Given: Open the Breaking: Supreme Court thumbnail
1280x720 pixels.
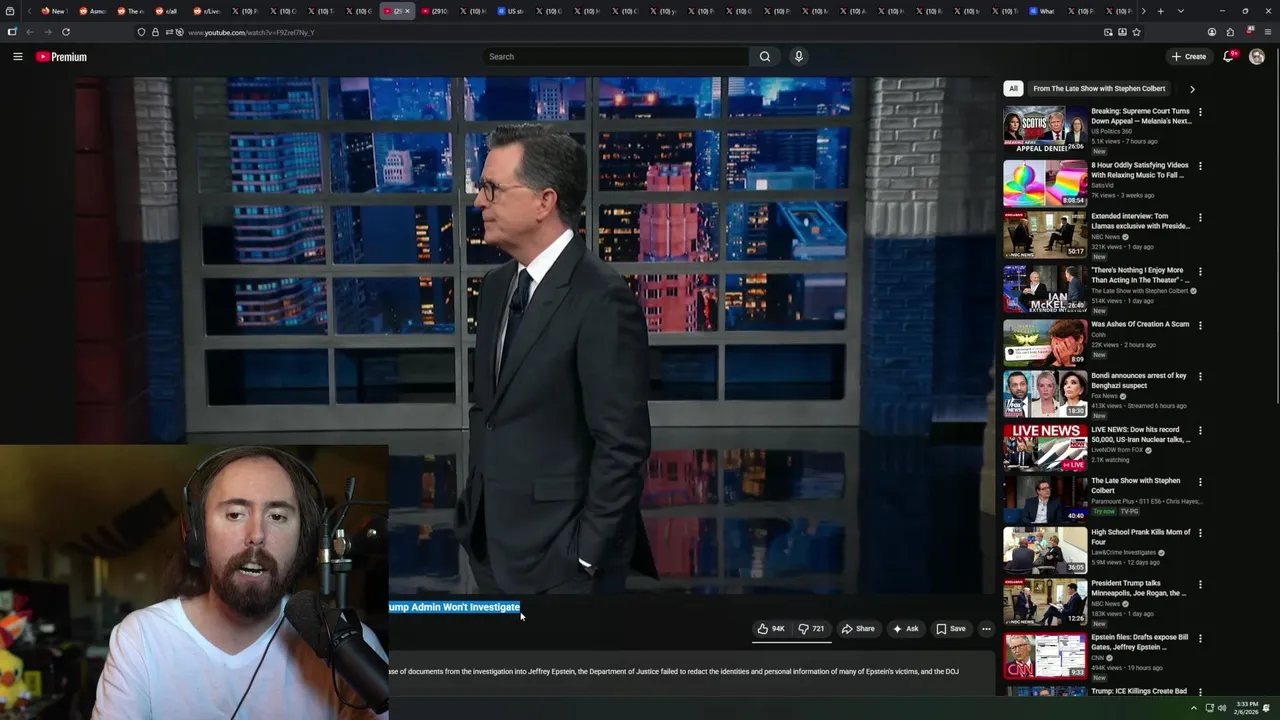Looking at the screenshot, I should pos(1045,129).
